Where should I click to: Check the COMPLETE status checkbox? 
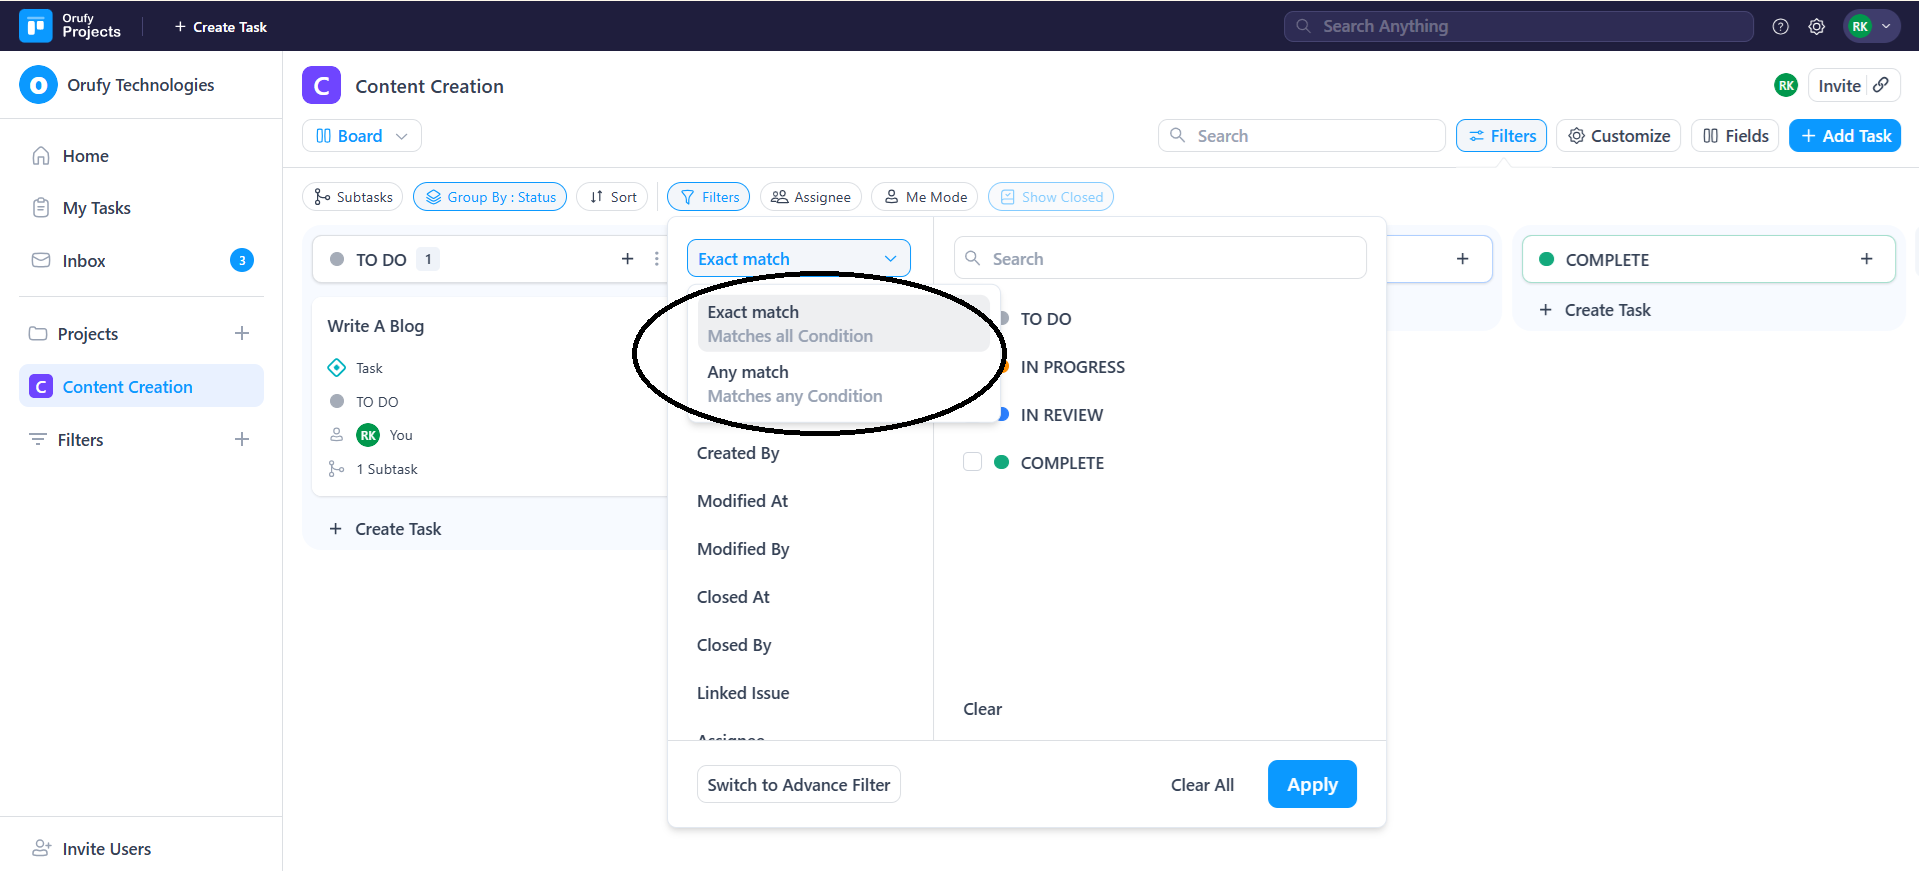[972, 462]
